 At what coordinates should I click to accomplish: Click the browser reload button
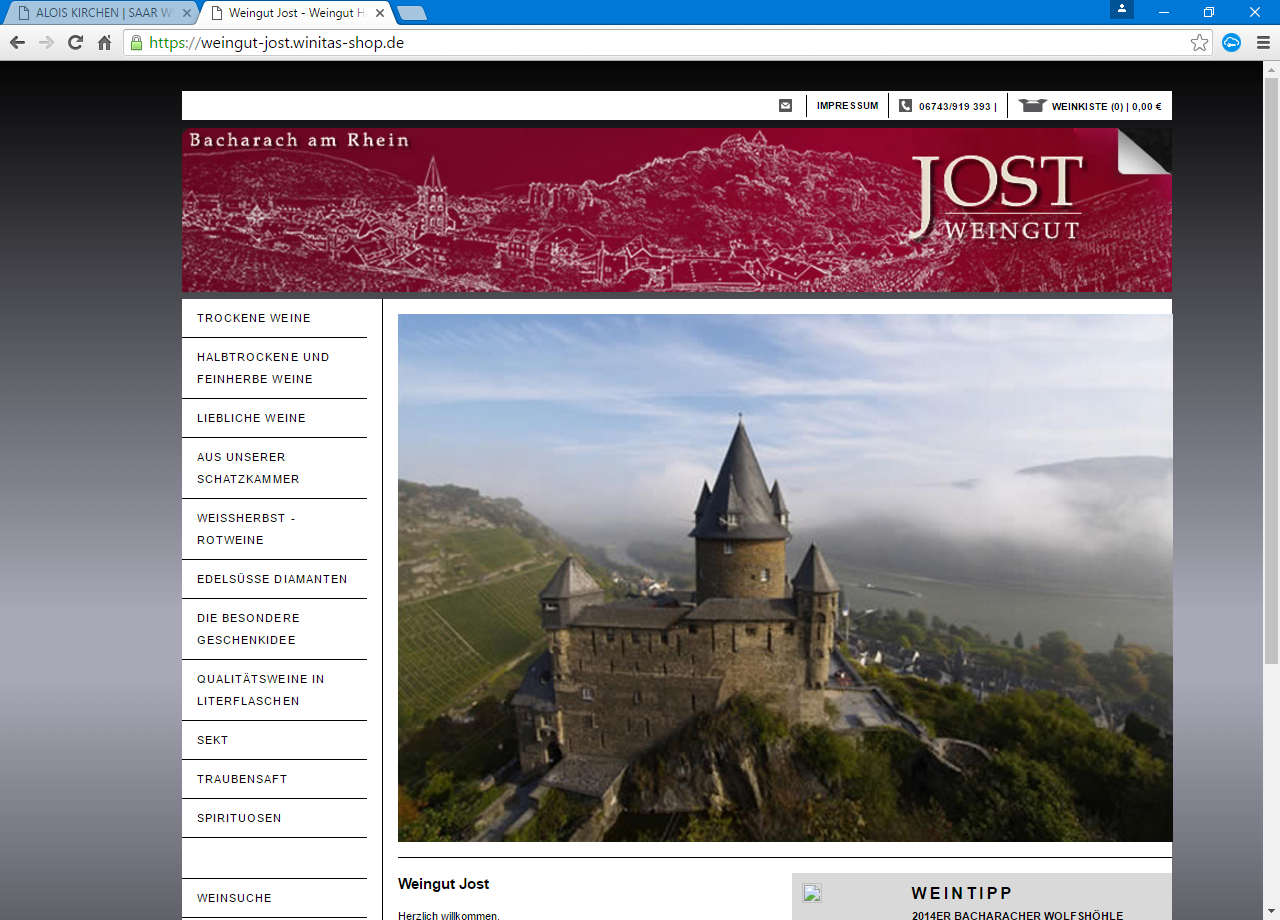(x=75, y=43)
